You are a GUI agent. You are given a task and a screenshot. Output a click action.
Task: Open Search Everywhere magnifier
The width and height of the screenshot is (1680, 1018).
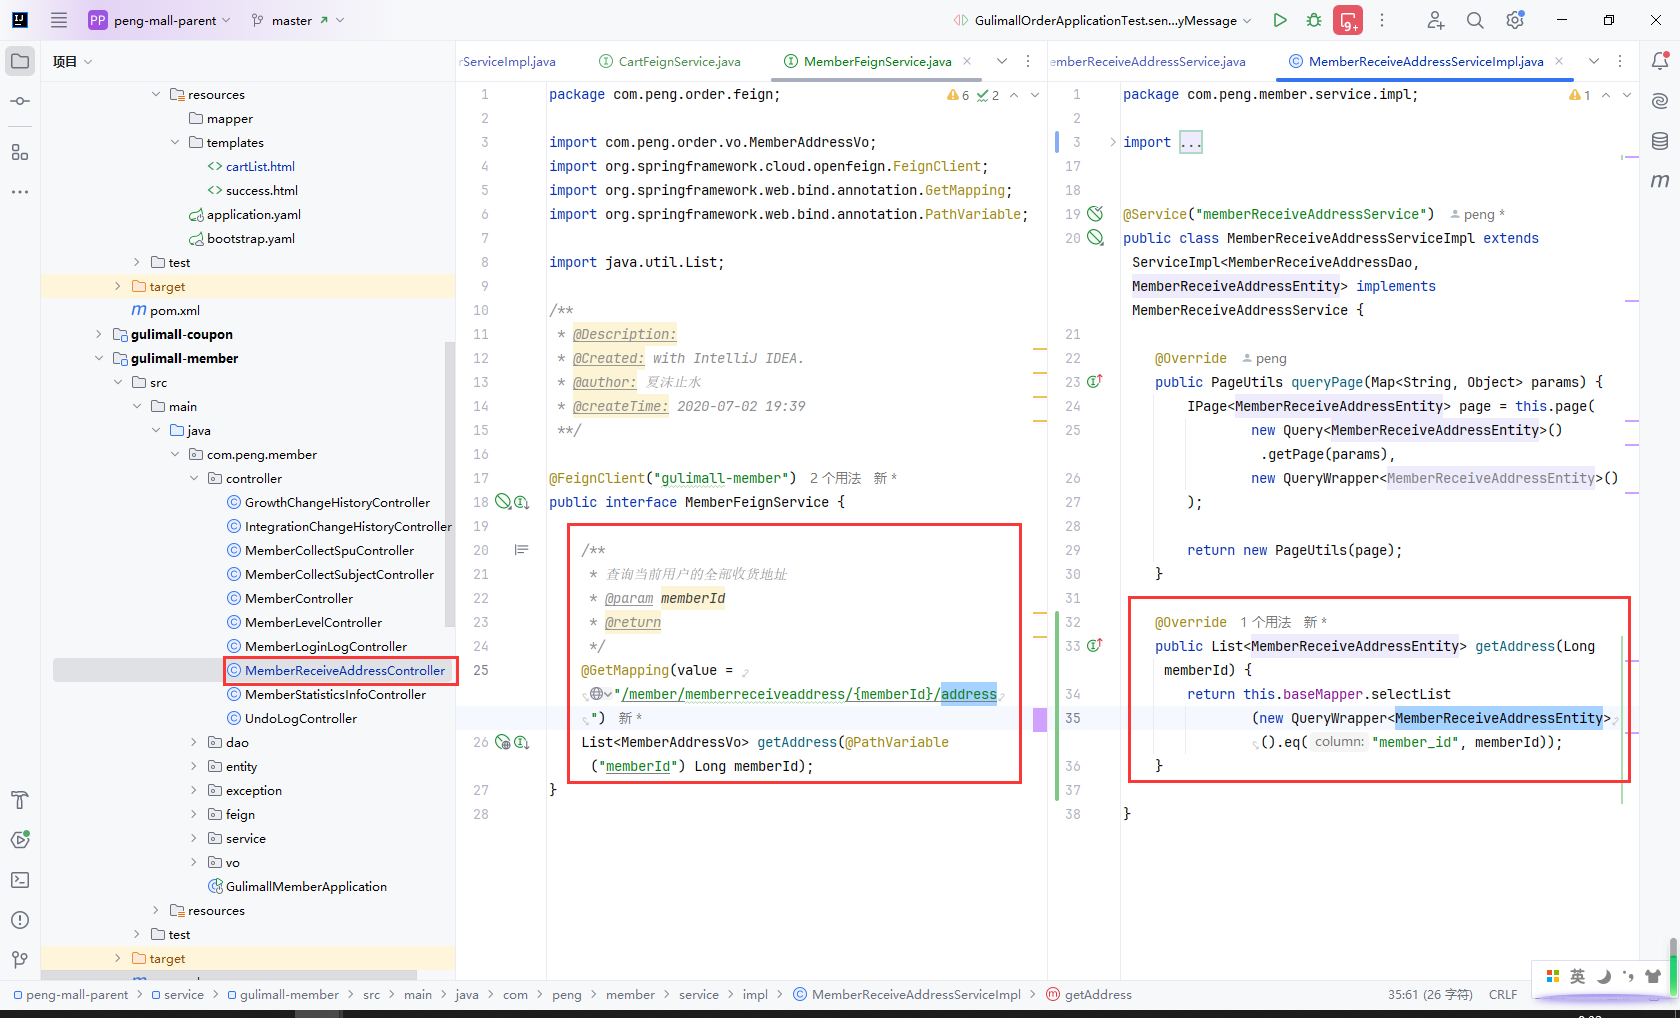[1475, 20]
